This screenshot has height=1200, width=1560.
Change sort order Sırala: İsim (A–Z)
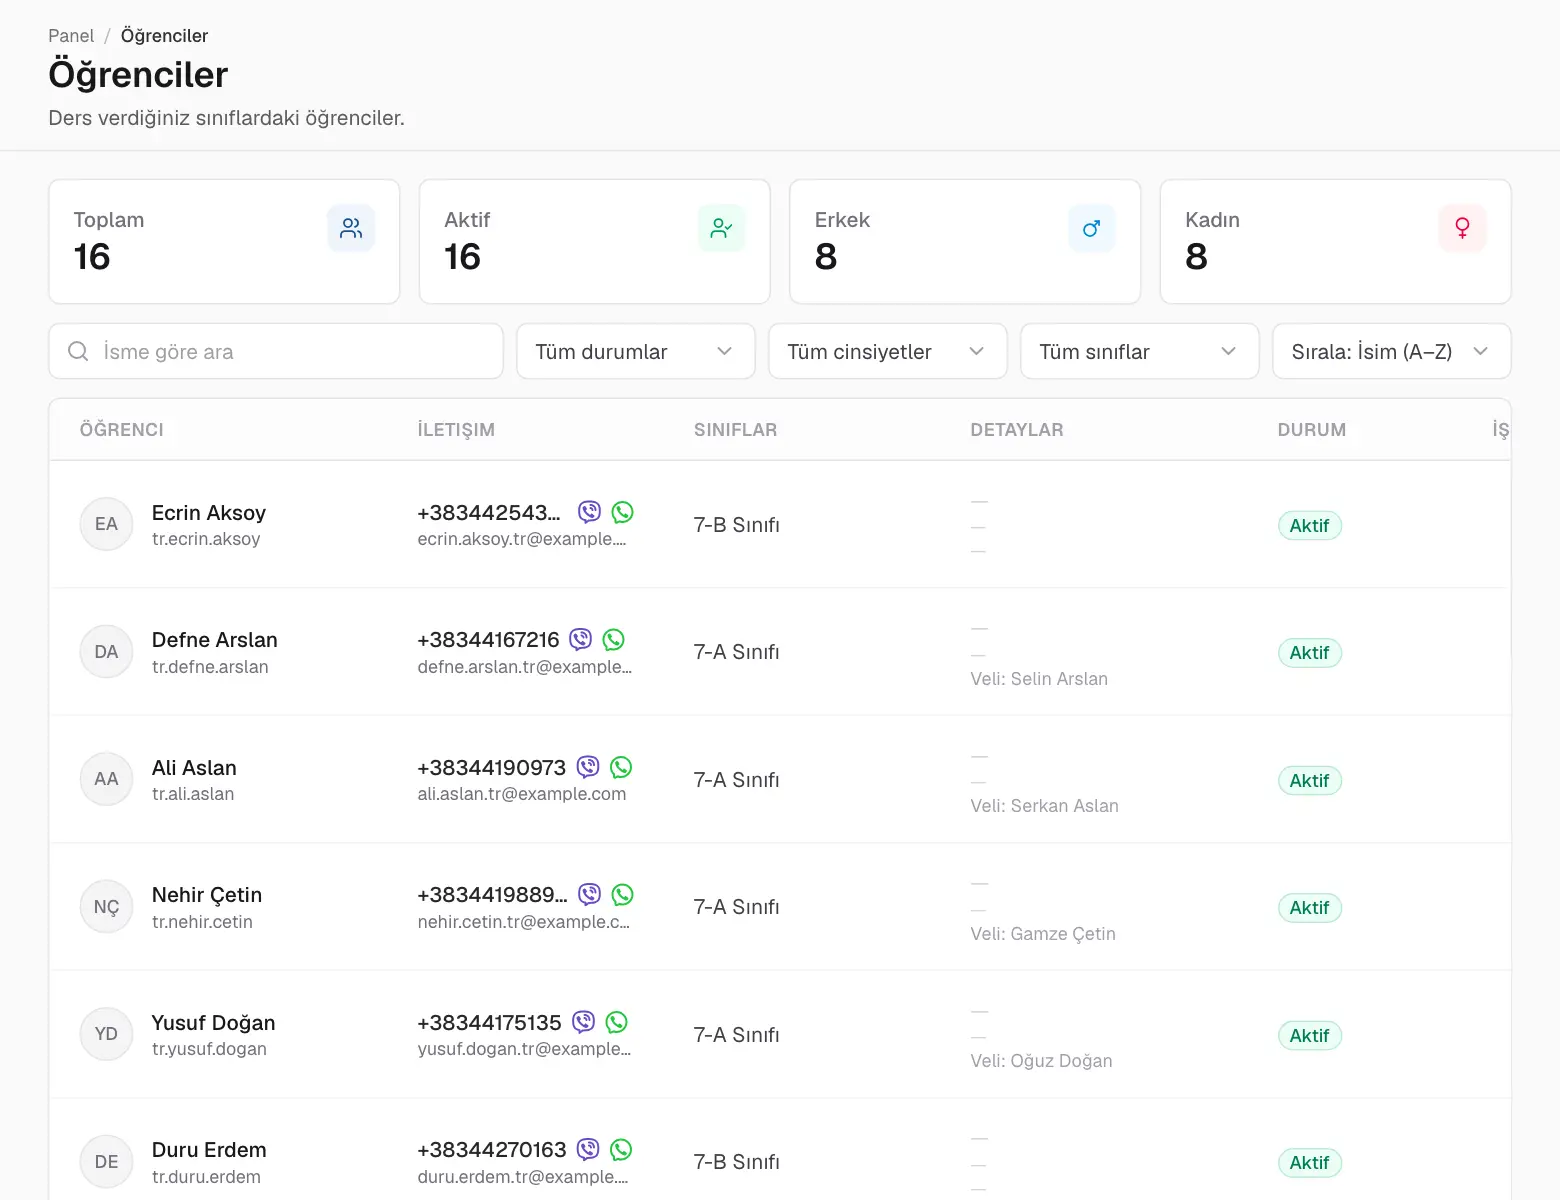[x=1392, y=351]
